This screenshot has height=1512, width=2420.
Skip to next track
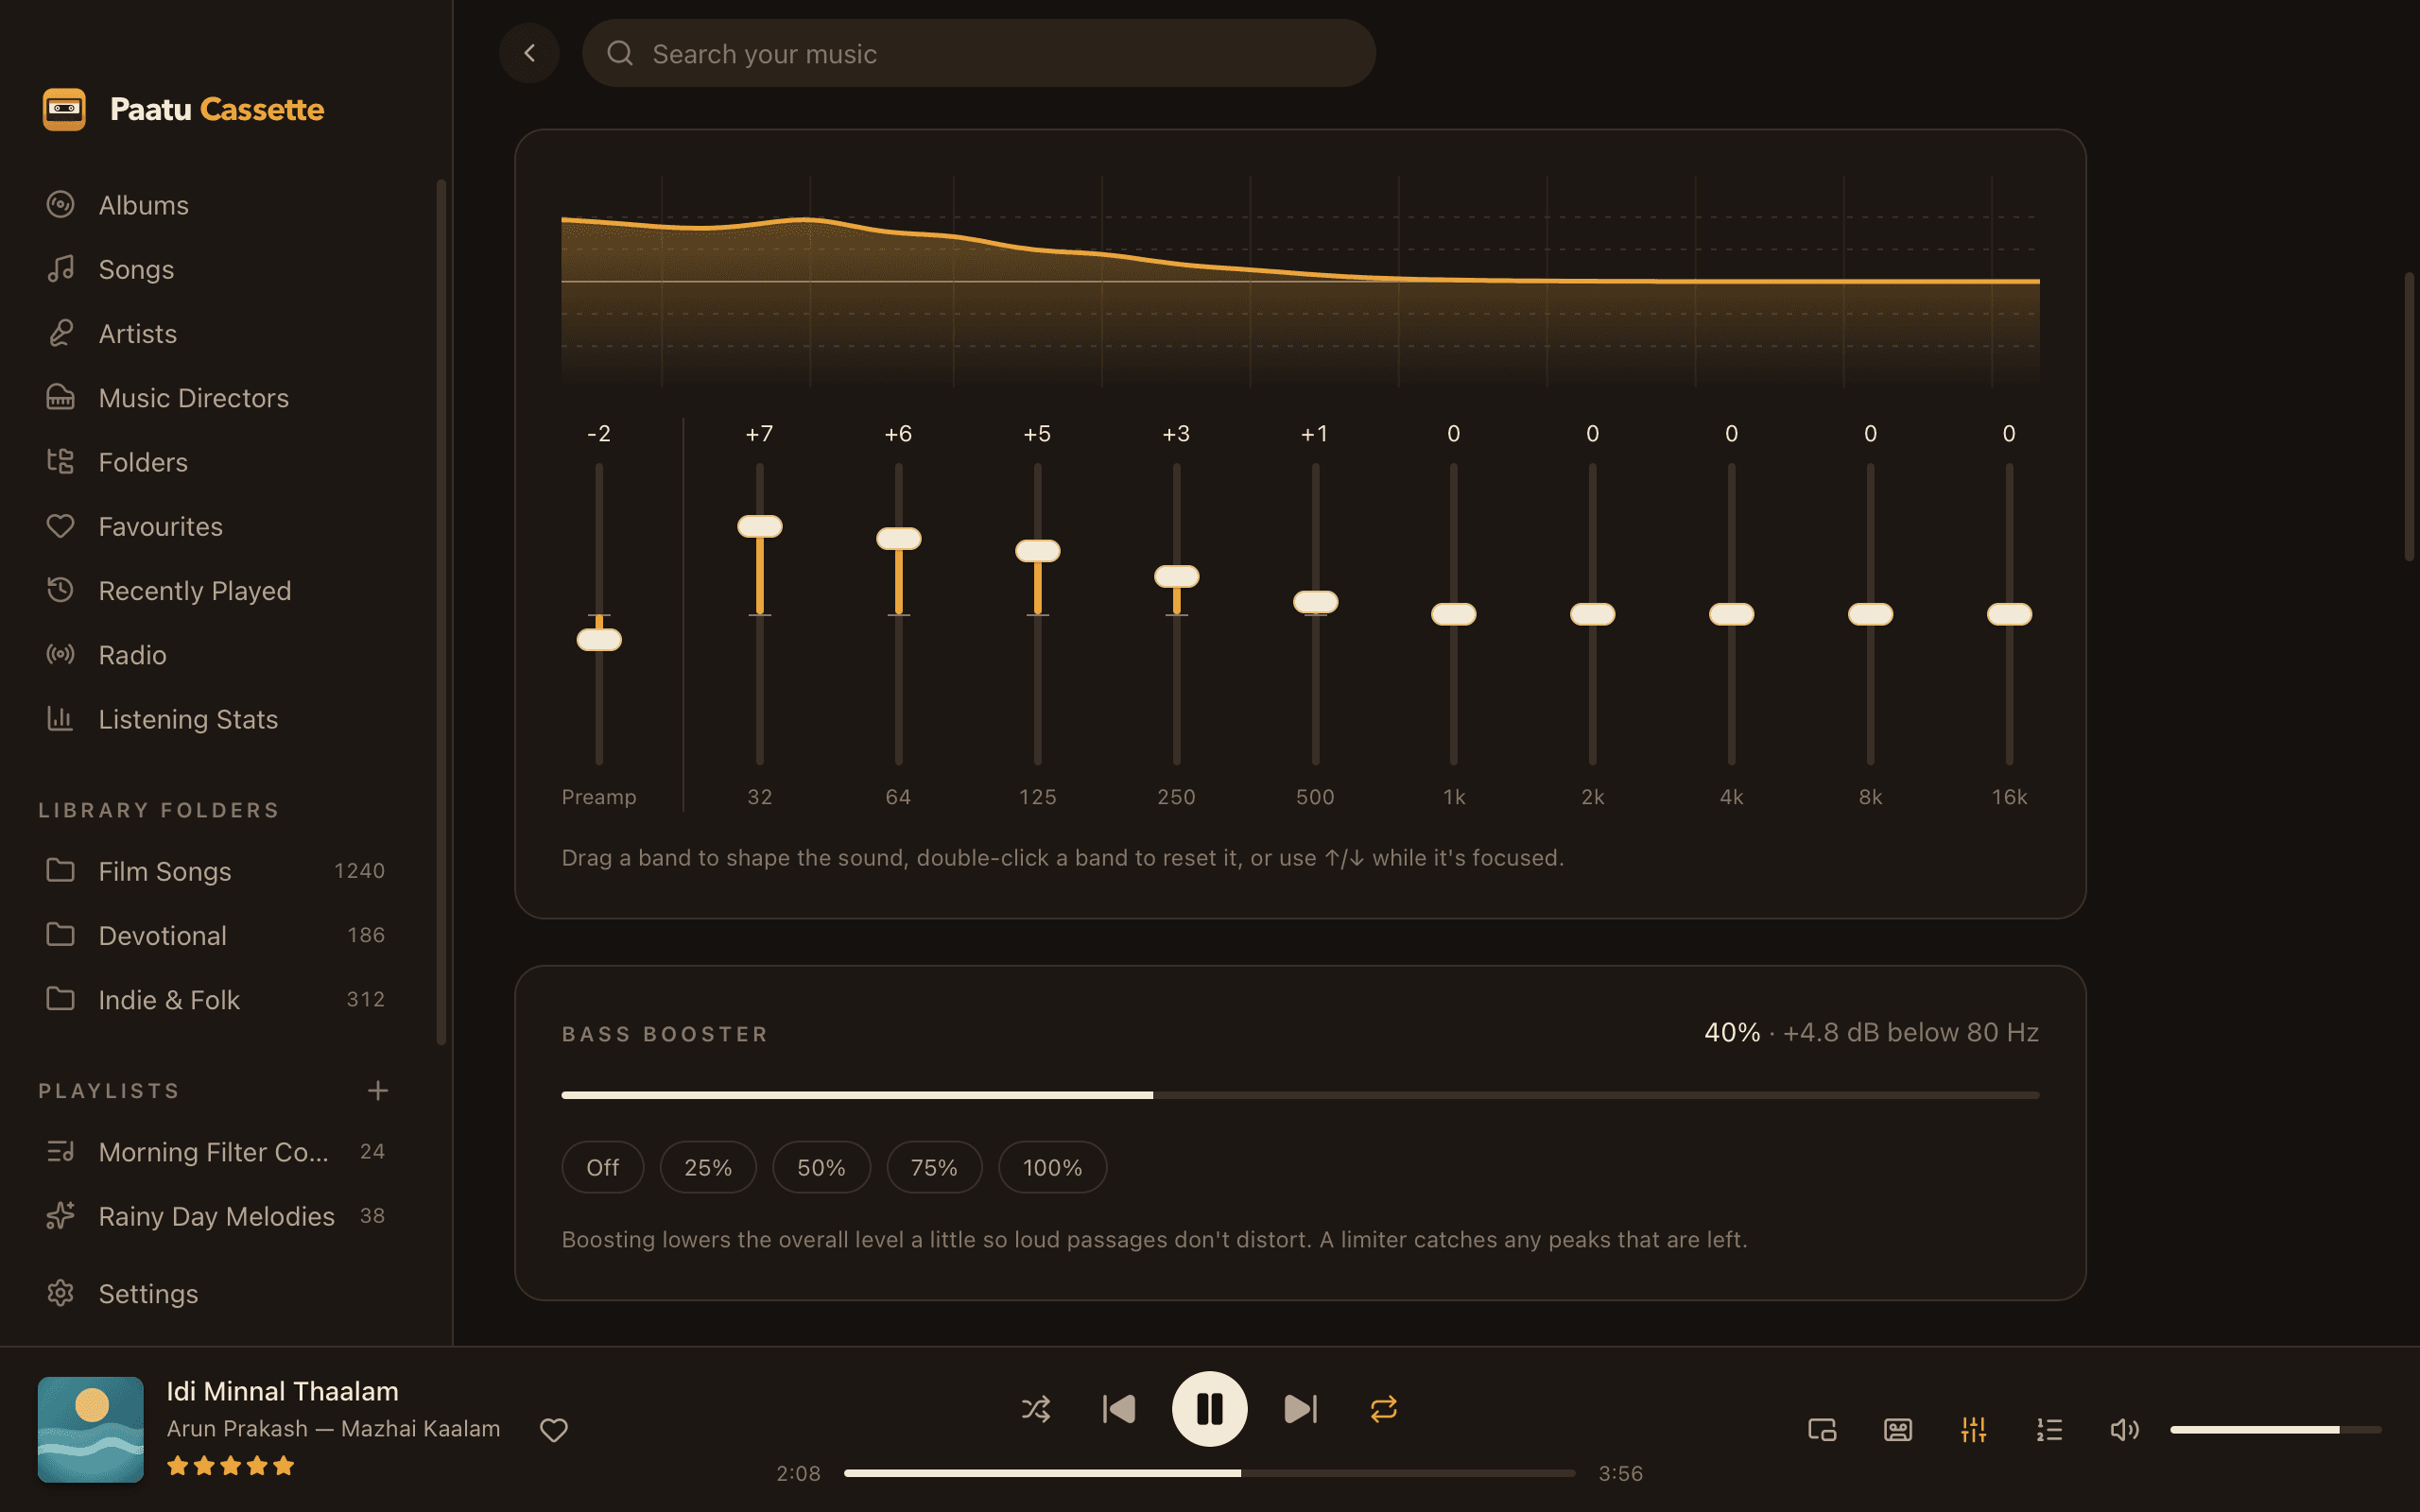pyautogui.click(x=1300, y=1409)
